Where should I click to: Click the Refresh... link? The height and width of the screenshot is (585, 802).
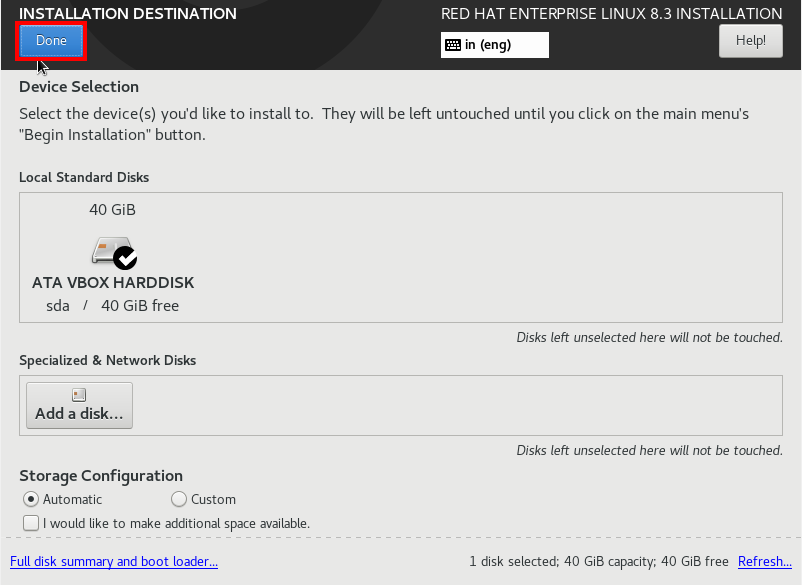point(765,561)
